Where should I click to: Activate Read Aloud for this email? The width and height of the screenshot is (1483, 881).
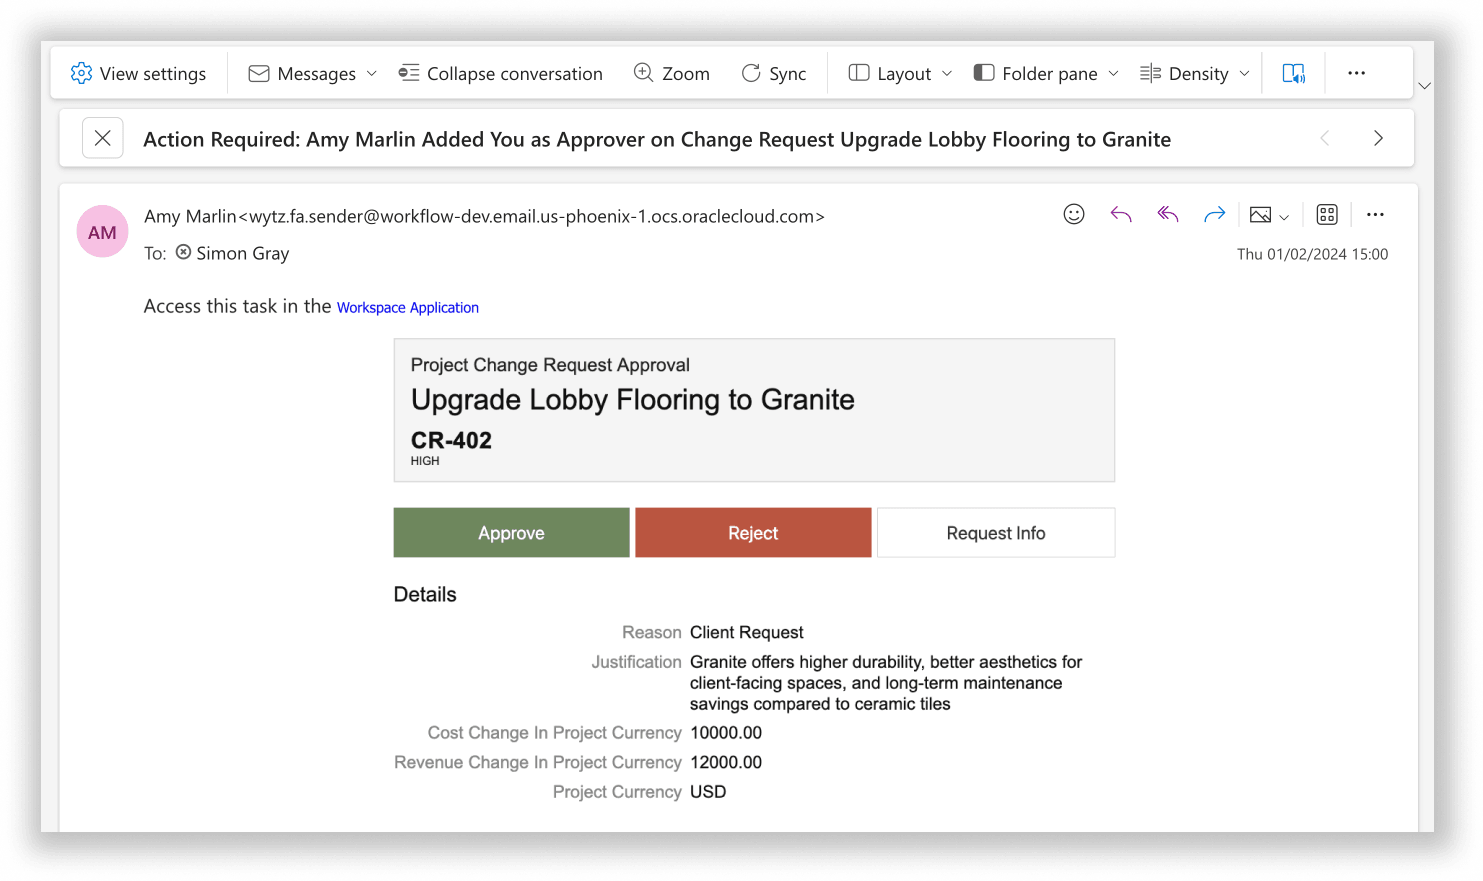(1293, 72)
